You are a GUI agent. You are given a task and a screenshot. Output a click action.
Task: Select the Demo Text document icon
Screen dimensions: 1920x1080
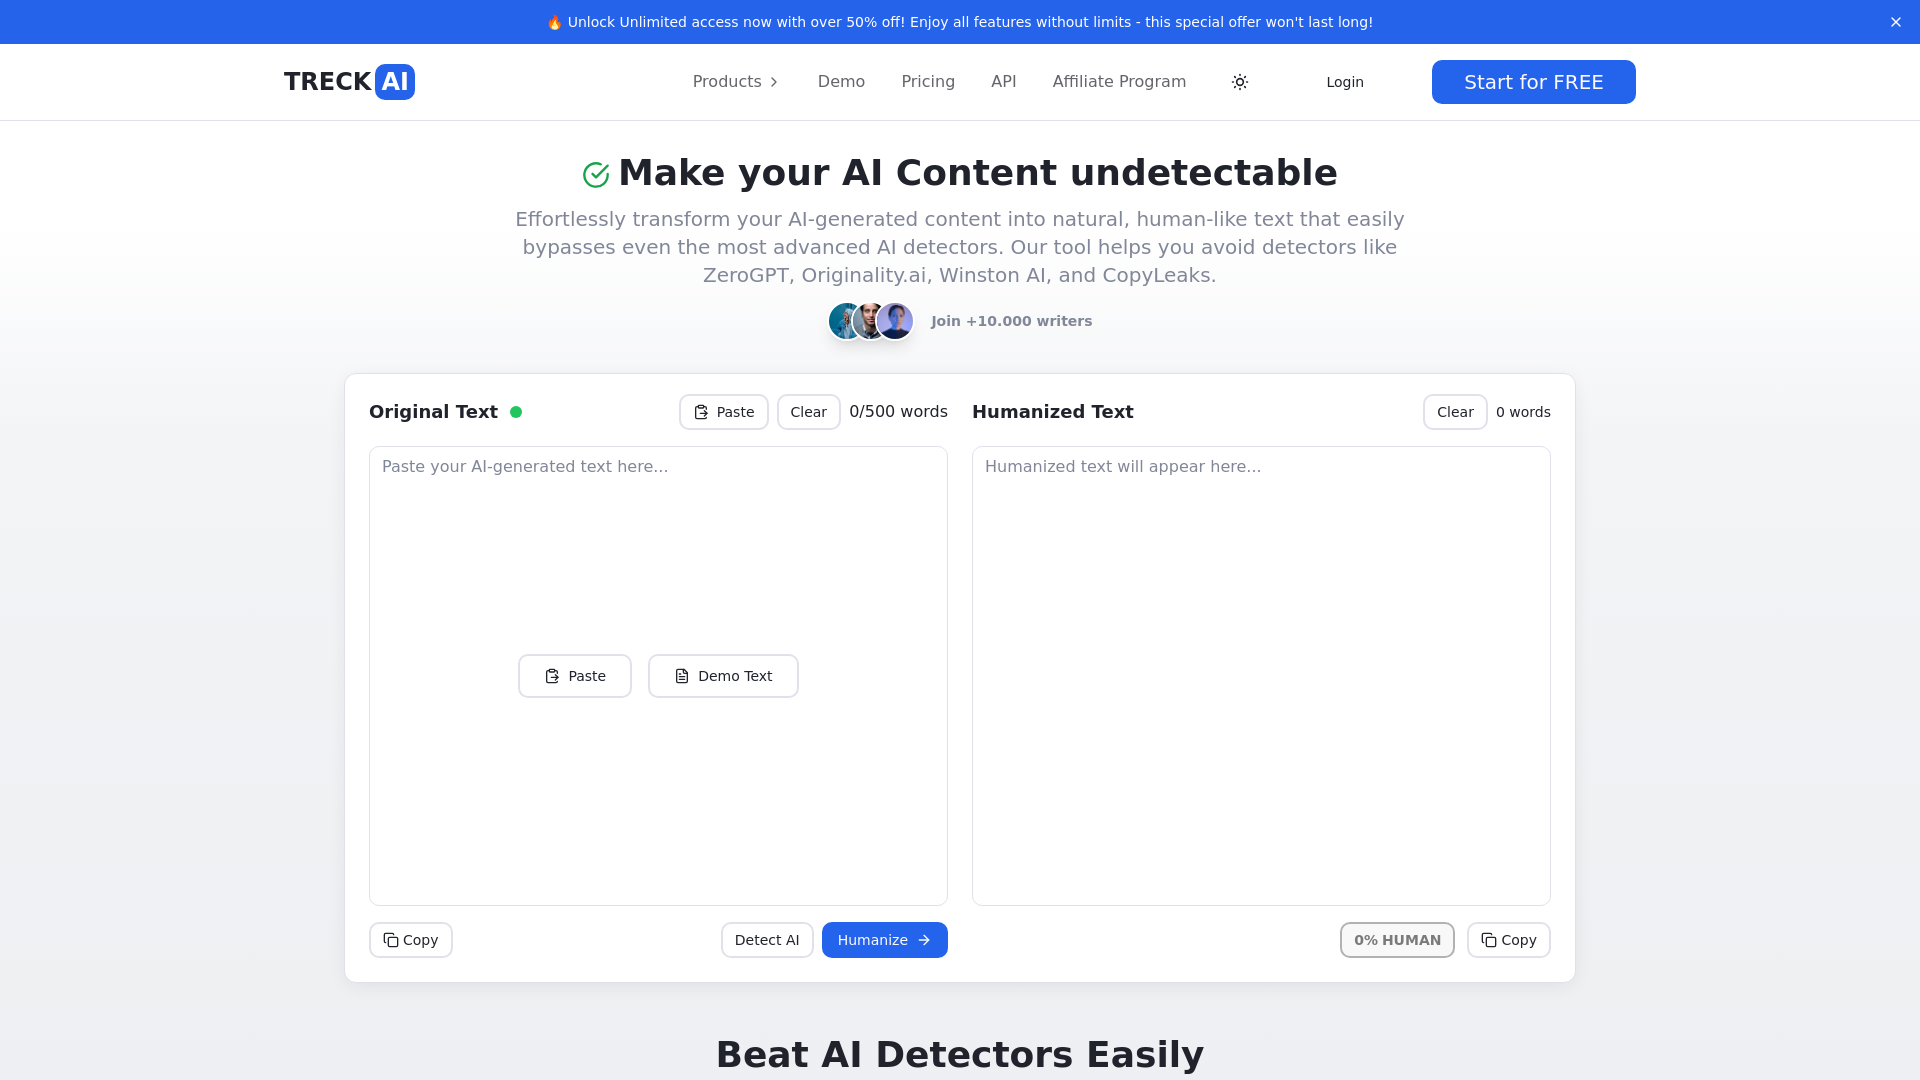pos(683,675)
